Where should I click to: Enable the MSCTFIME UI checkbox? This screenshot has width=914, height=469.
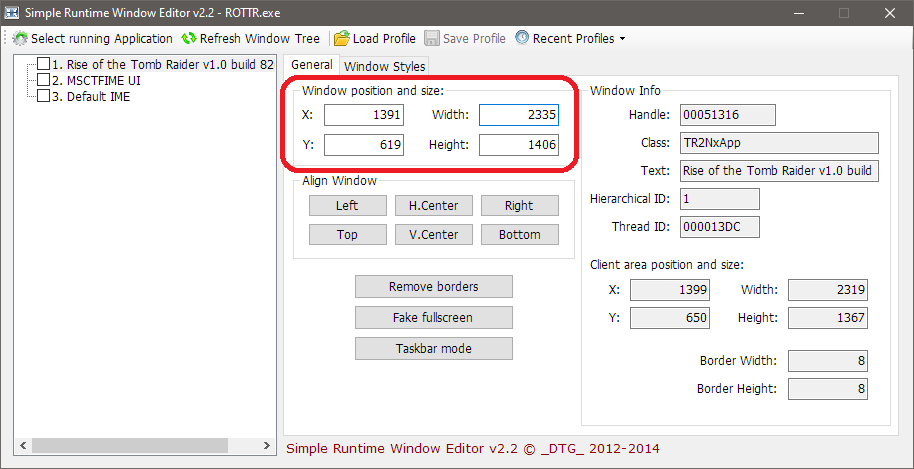pyautogui.click(x=43, y=80)
